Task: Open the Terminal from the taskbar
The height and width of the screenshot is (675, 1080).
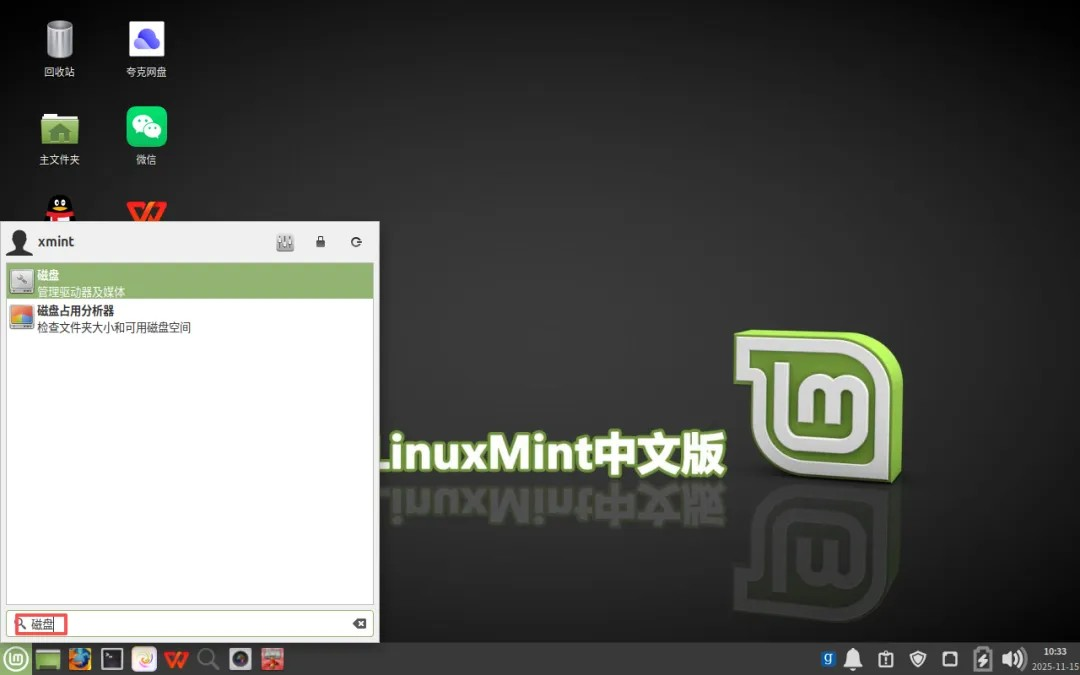Action: pyautogui.click(x=112, y=659)
